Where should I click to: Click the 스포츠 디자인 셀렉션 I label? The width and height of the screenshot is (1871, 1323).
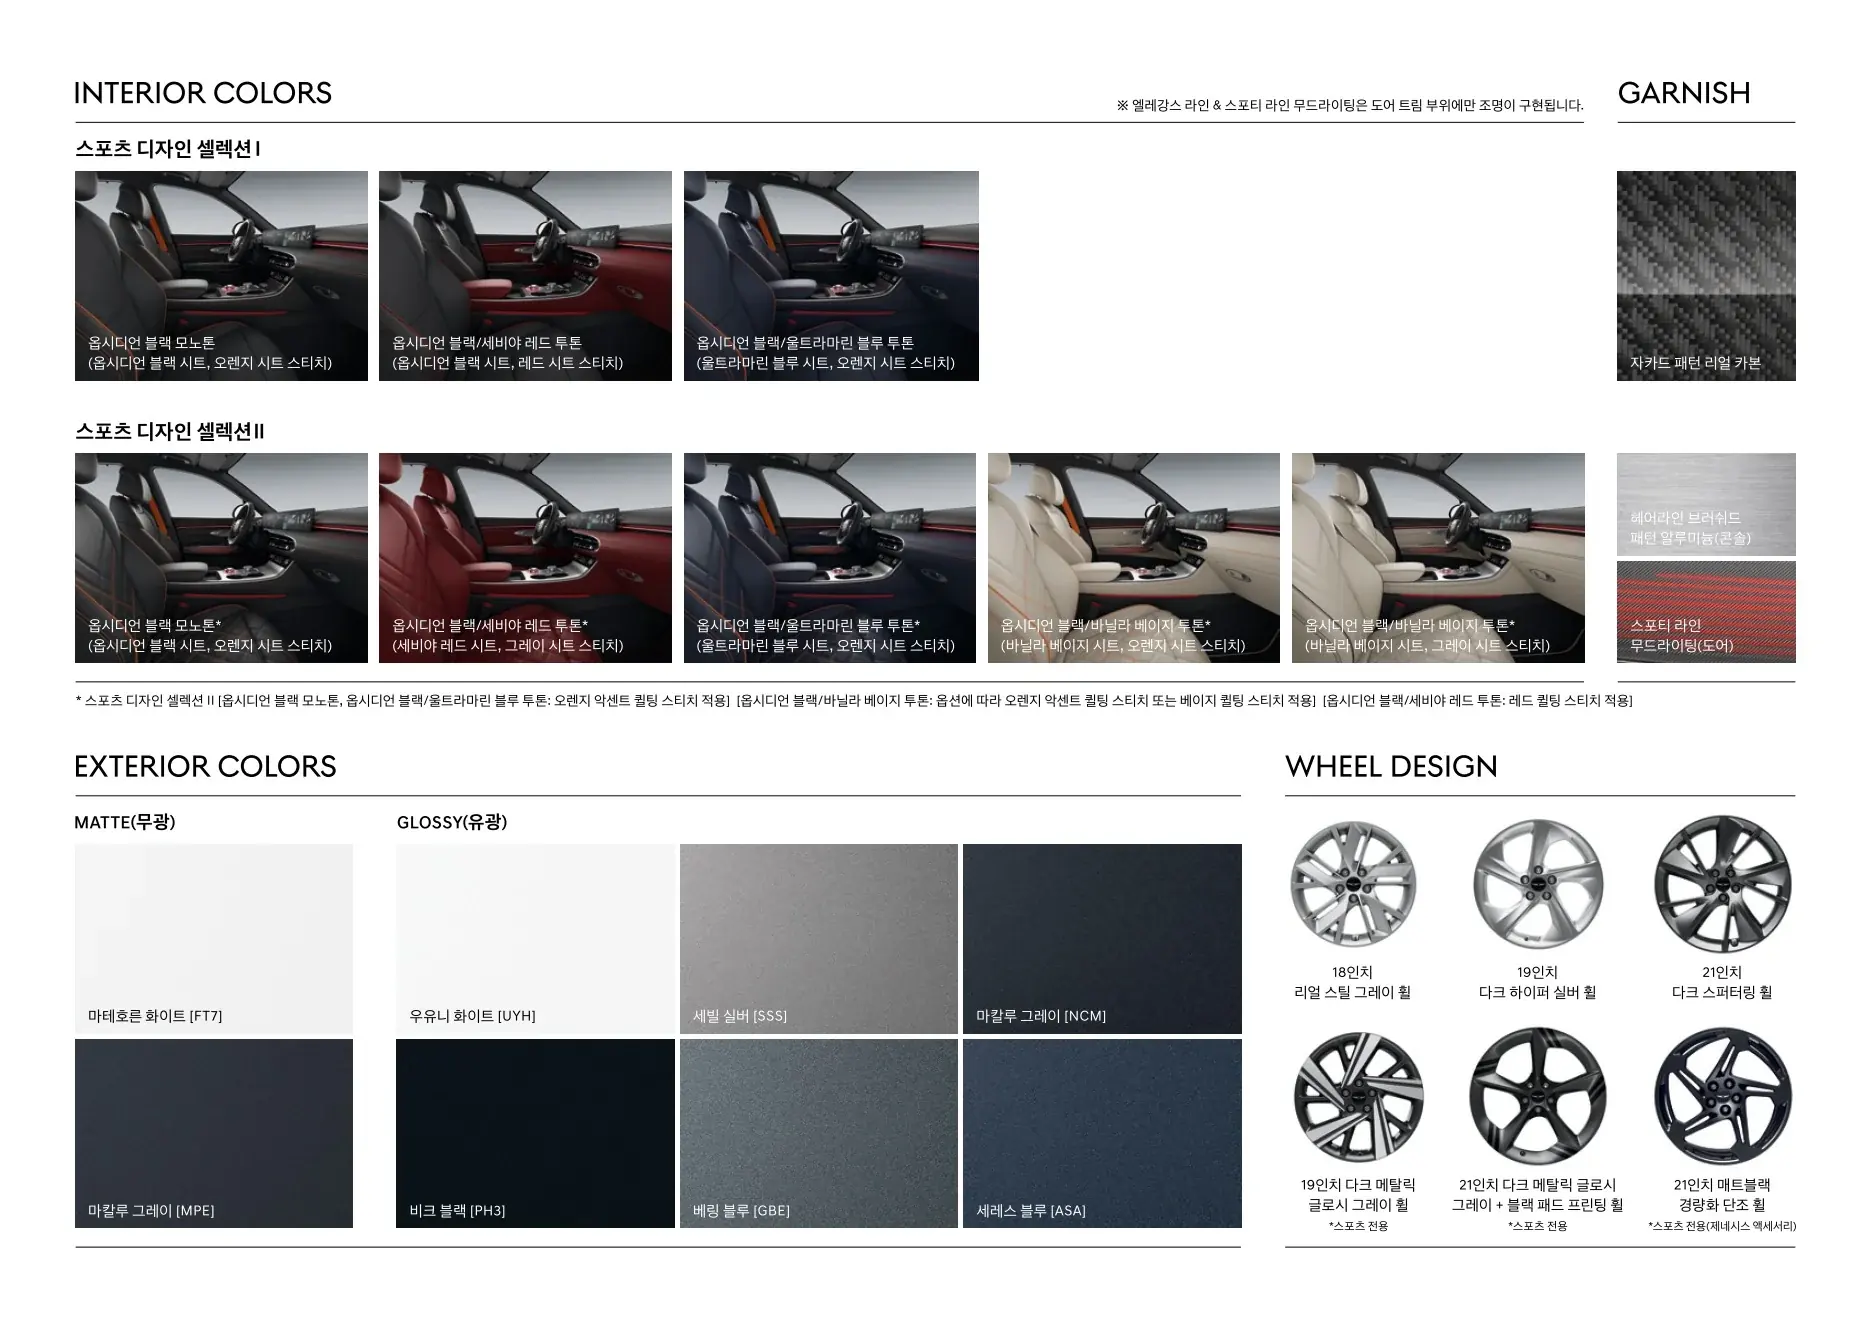(x=168, y=149)
